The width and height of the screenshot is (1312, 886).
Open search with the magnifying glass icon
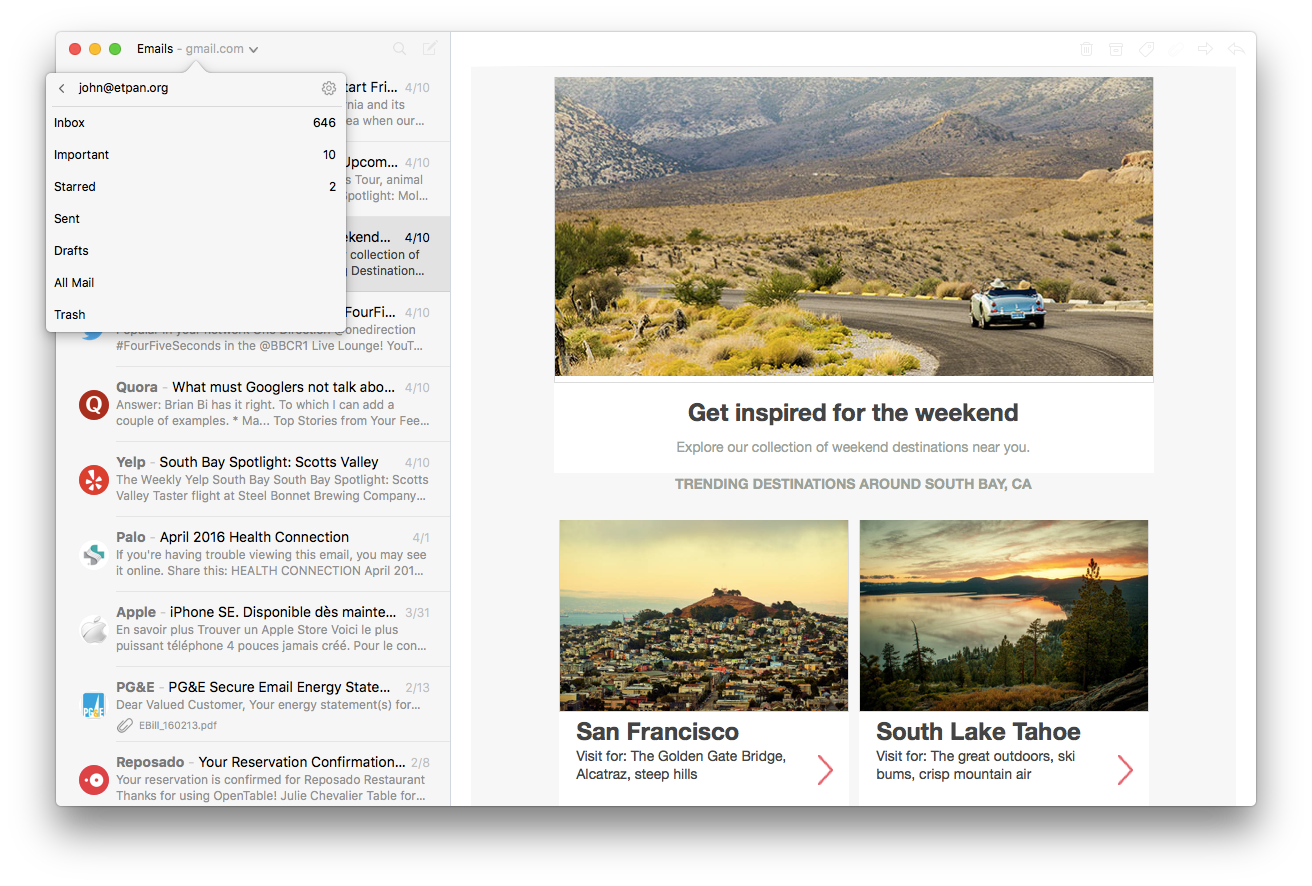click(400, 48)
